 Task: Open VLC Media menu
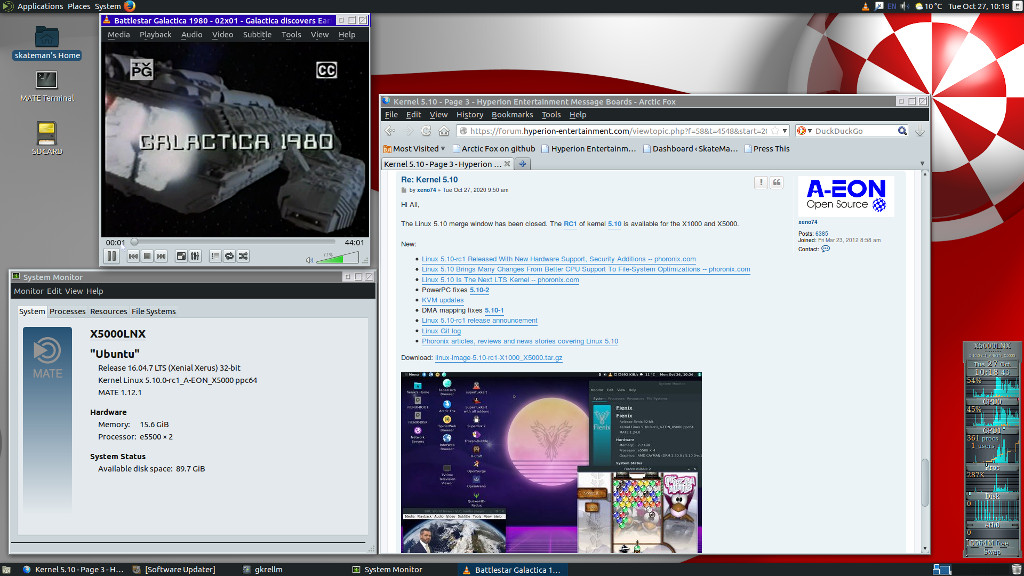coord(118,35)
